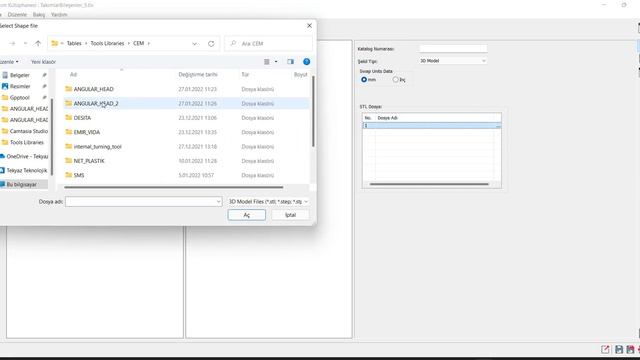
Task: Open Gpptool in the navigation pane
Action: pos(19,98)
